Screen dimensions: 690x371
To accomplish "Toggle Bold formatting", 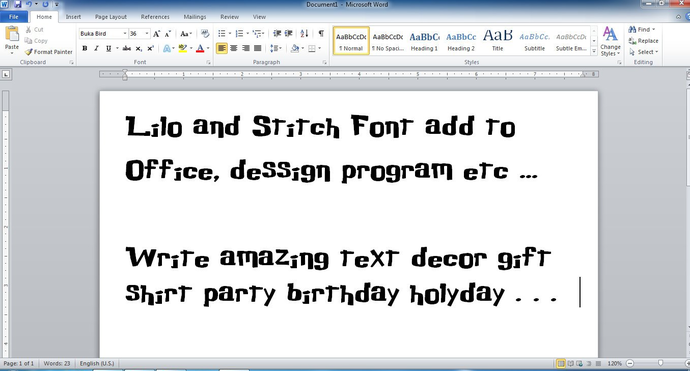I will (x=84, y=48).
